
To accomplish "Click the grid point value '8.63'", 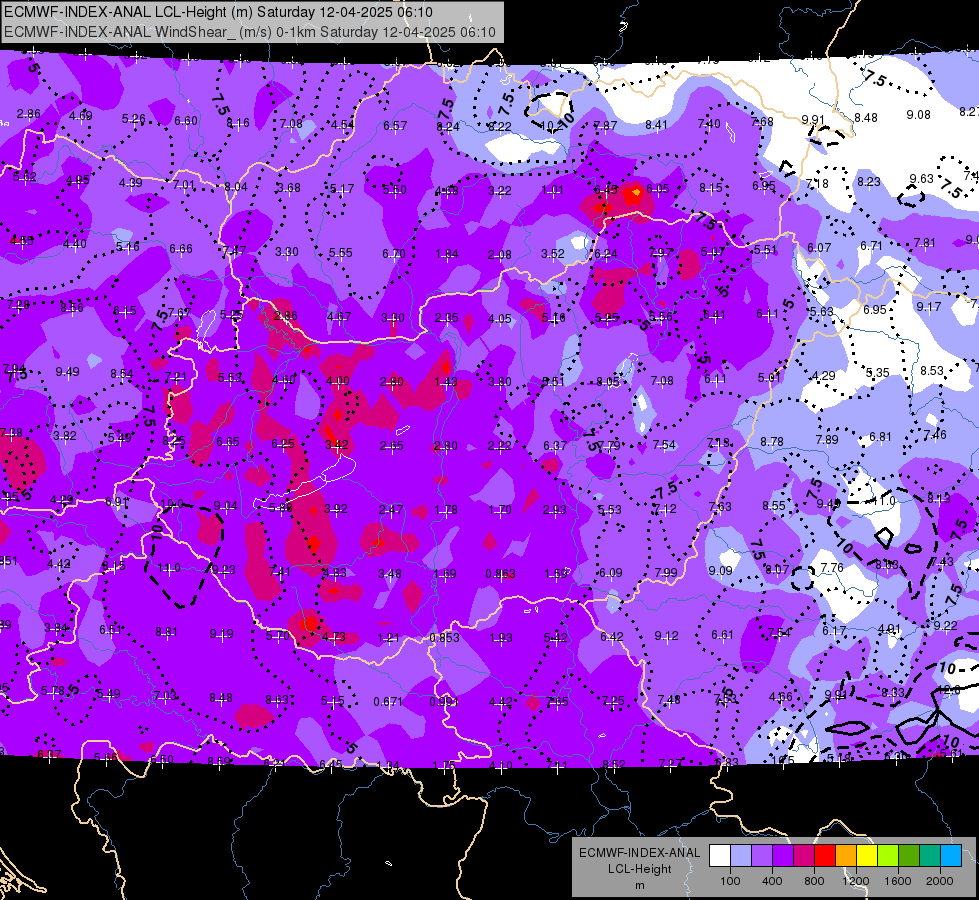I will coord(277,700).
